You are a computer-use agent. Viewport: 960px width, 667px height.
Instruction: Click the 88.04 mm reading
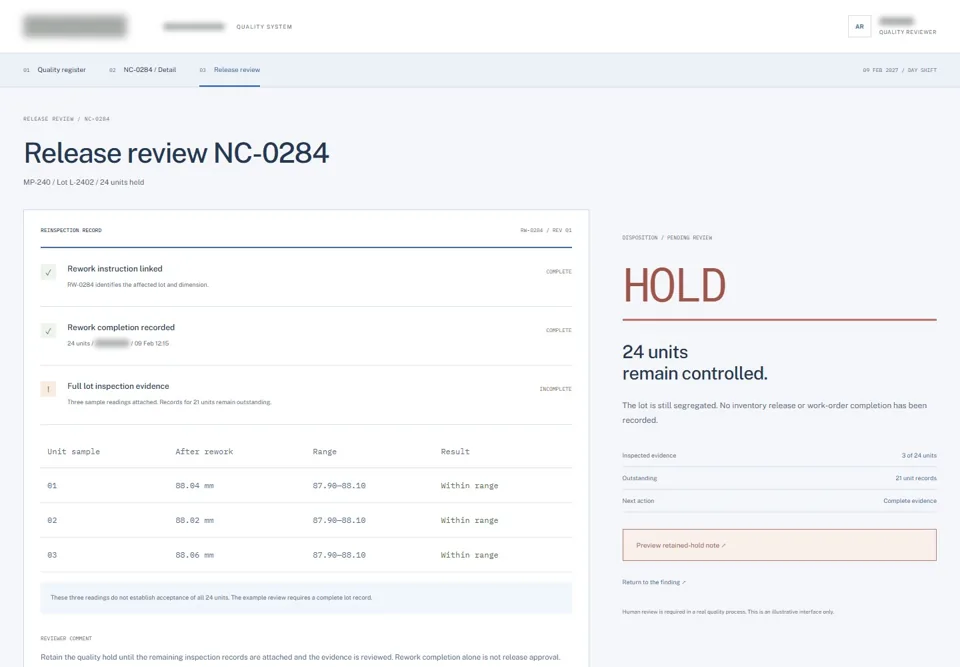click(x=195, y=486)
